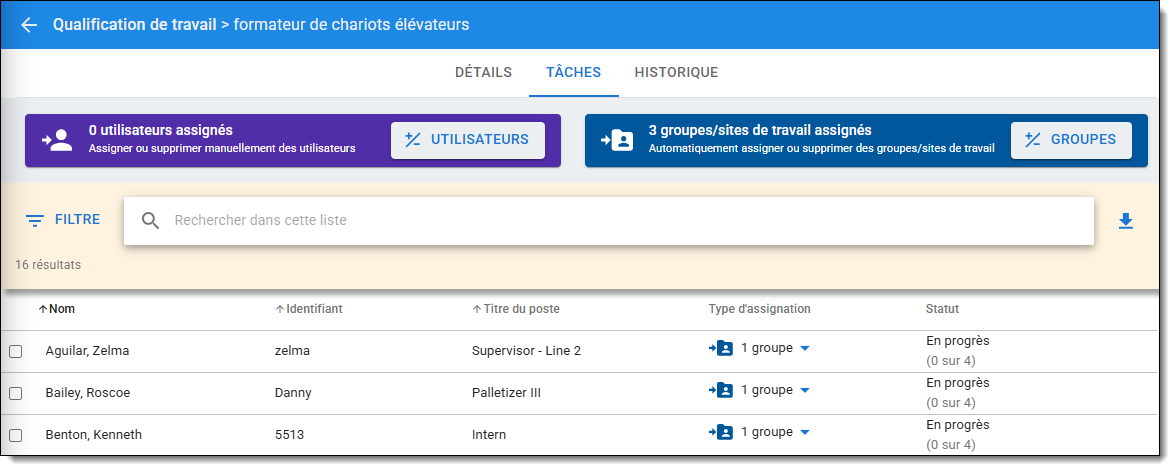Expand the 1 groupe dropdown for Aguilar
The height and width of the screenshot is (471, 1175).
805,348
